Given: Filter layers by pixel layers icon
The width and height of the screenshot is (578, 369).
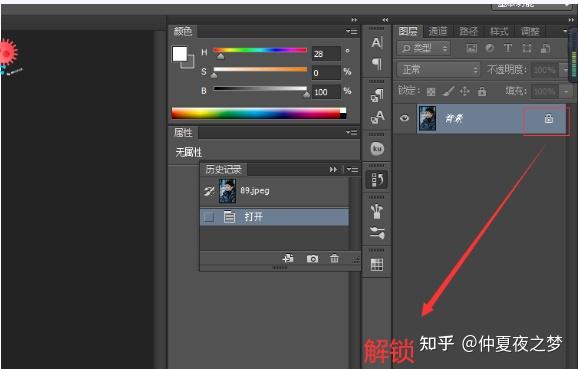Looking at the screenshot, I should click(471, 48).
